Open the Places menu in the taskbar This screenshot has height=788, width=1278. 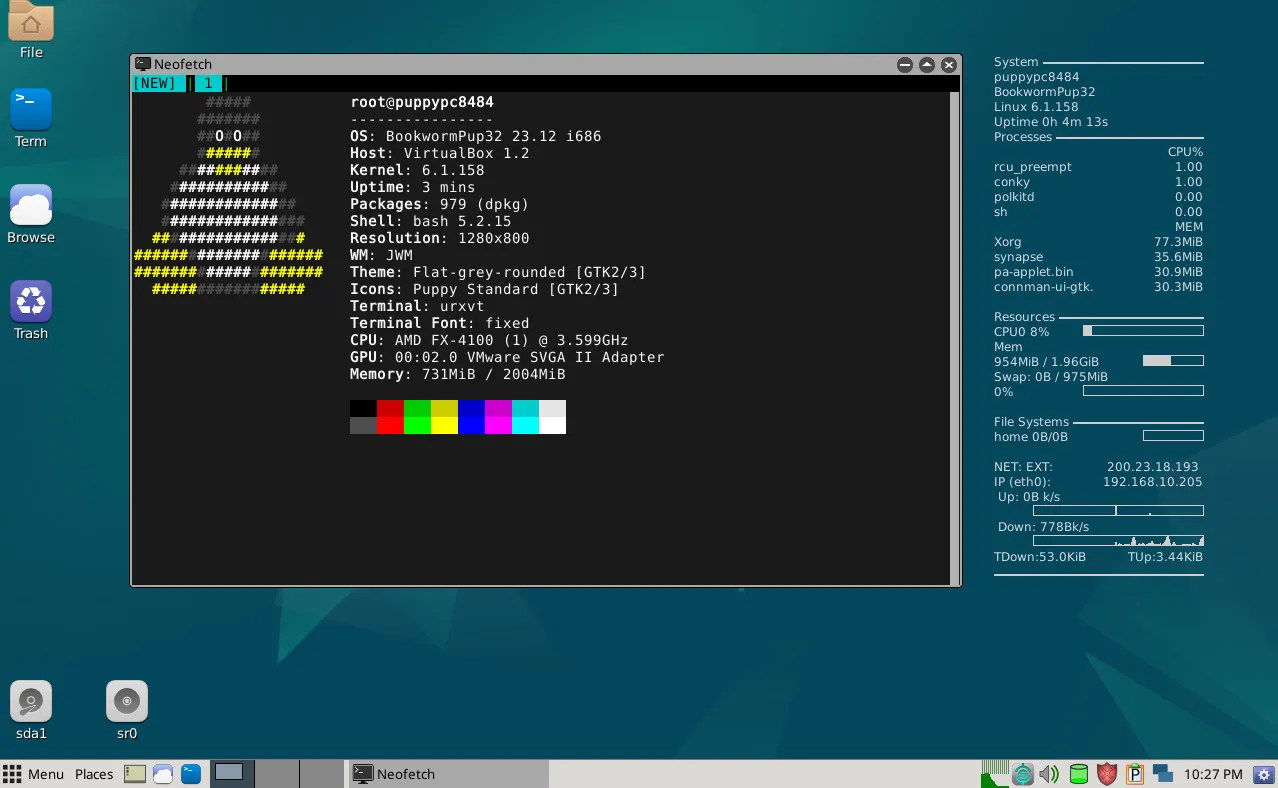coord(94,774)
